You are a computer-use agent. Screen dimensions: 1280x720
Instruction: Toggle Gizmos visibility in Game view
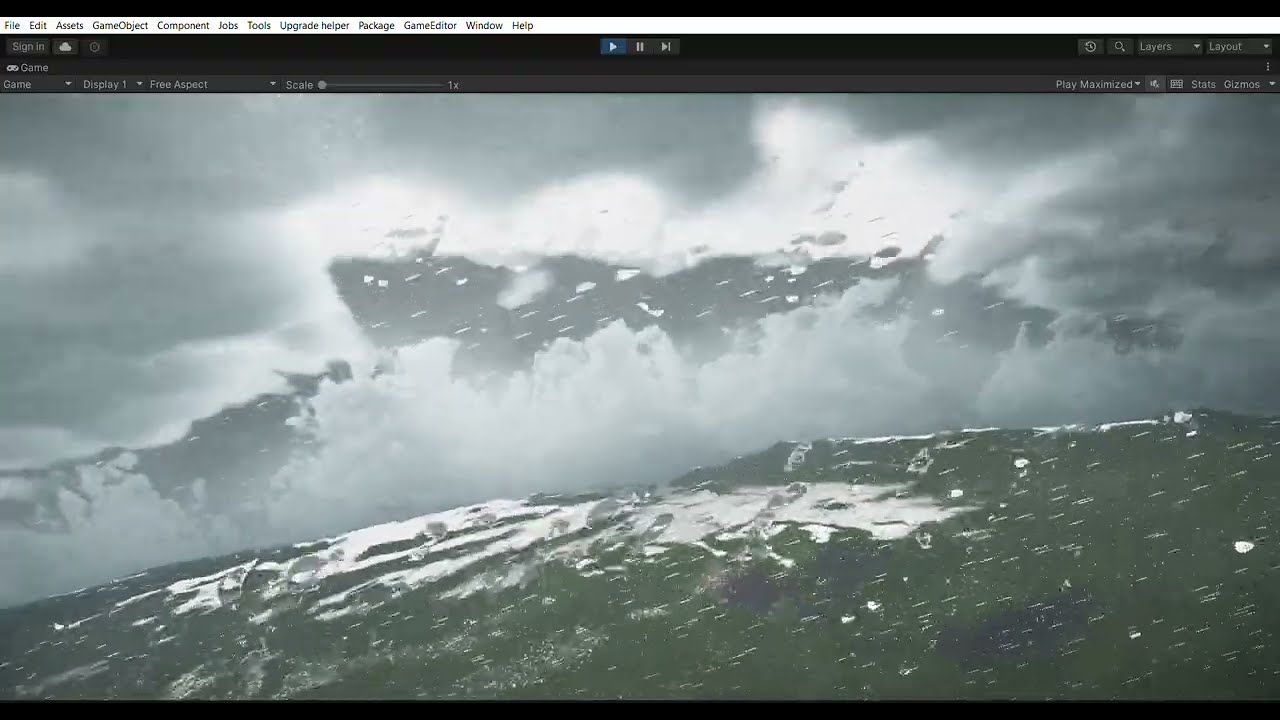click(1241, 85)
